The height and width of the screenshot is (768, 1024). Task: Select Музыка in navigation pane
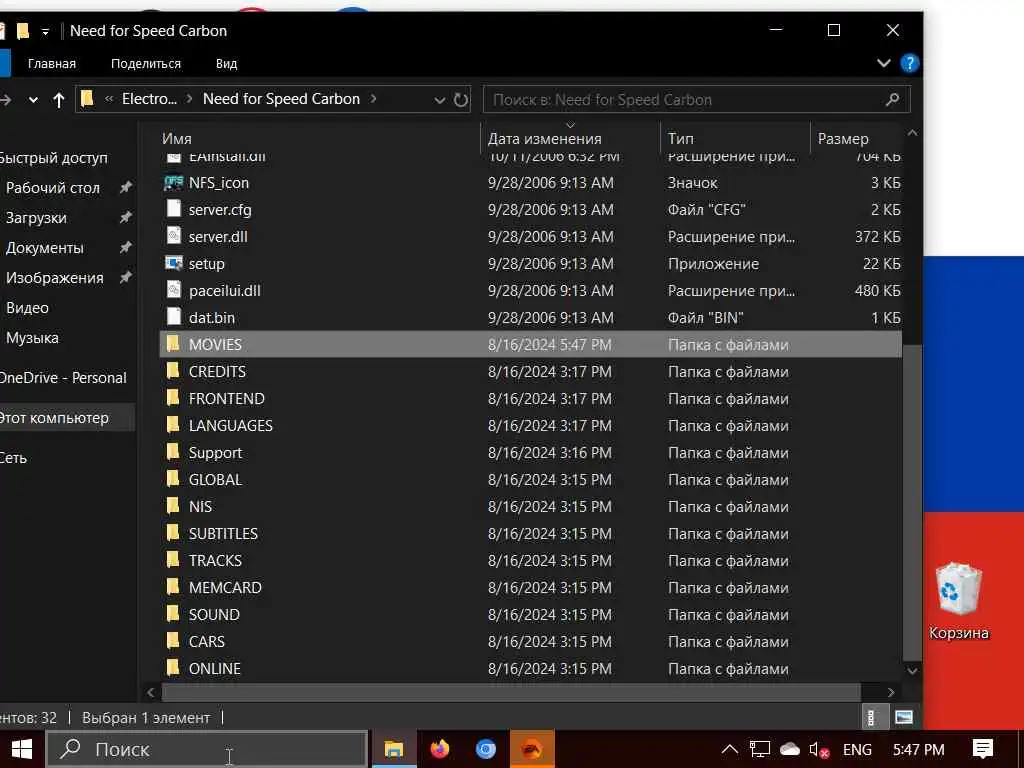click(x=32, y=338)
